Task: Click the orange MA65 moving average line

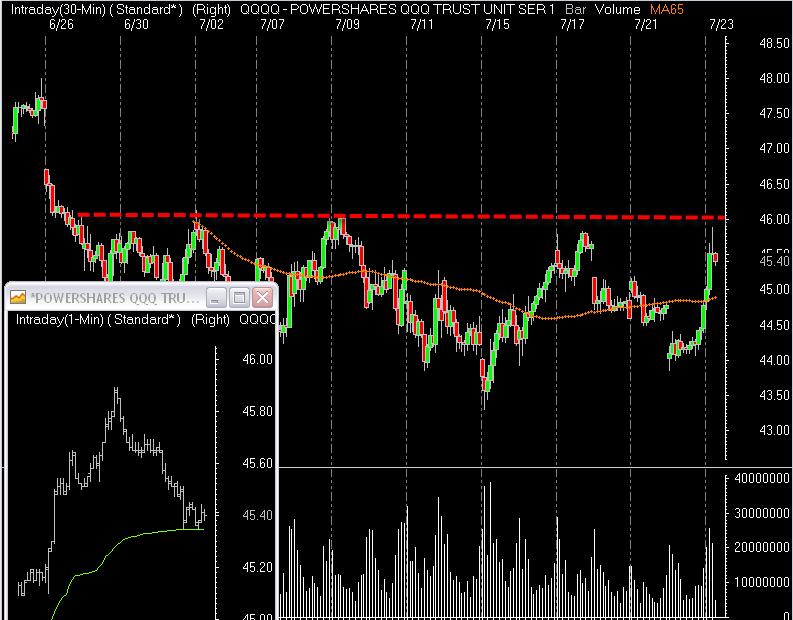Action: (455, 287)
